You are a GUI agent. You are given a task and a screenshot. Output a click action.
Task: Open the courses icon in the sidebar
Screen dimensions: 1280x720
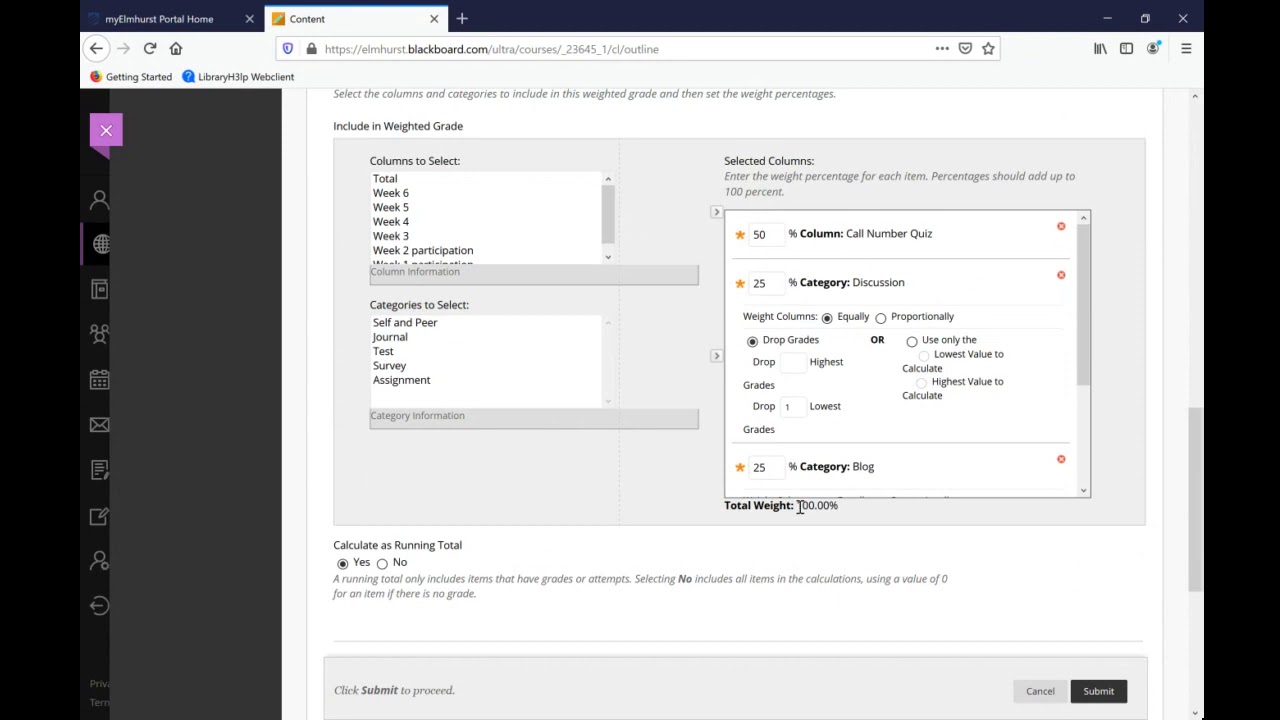100,289
